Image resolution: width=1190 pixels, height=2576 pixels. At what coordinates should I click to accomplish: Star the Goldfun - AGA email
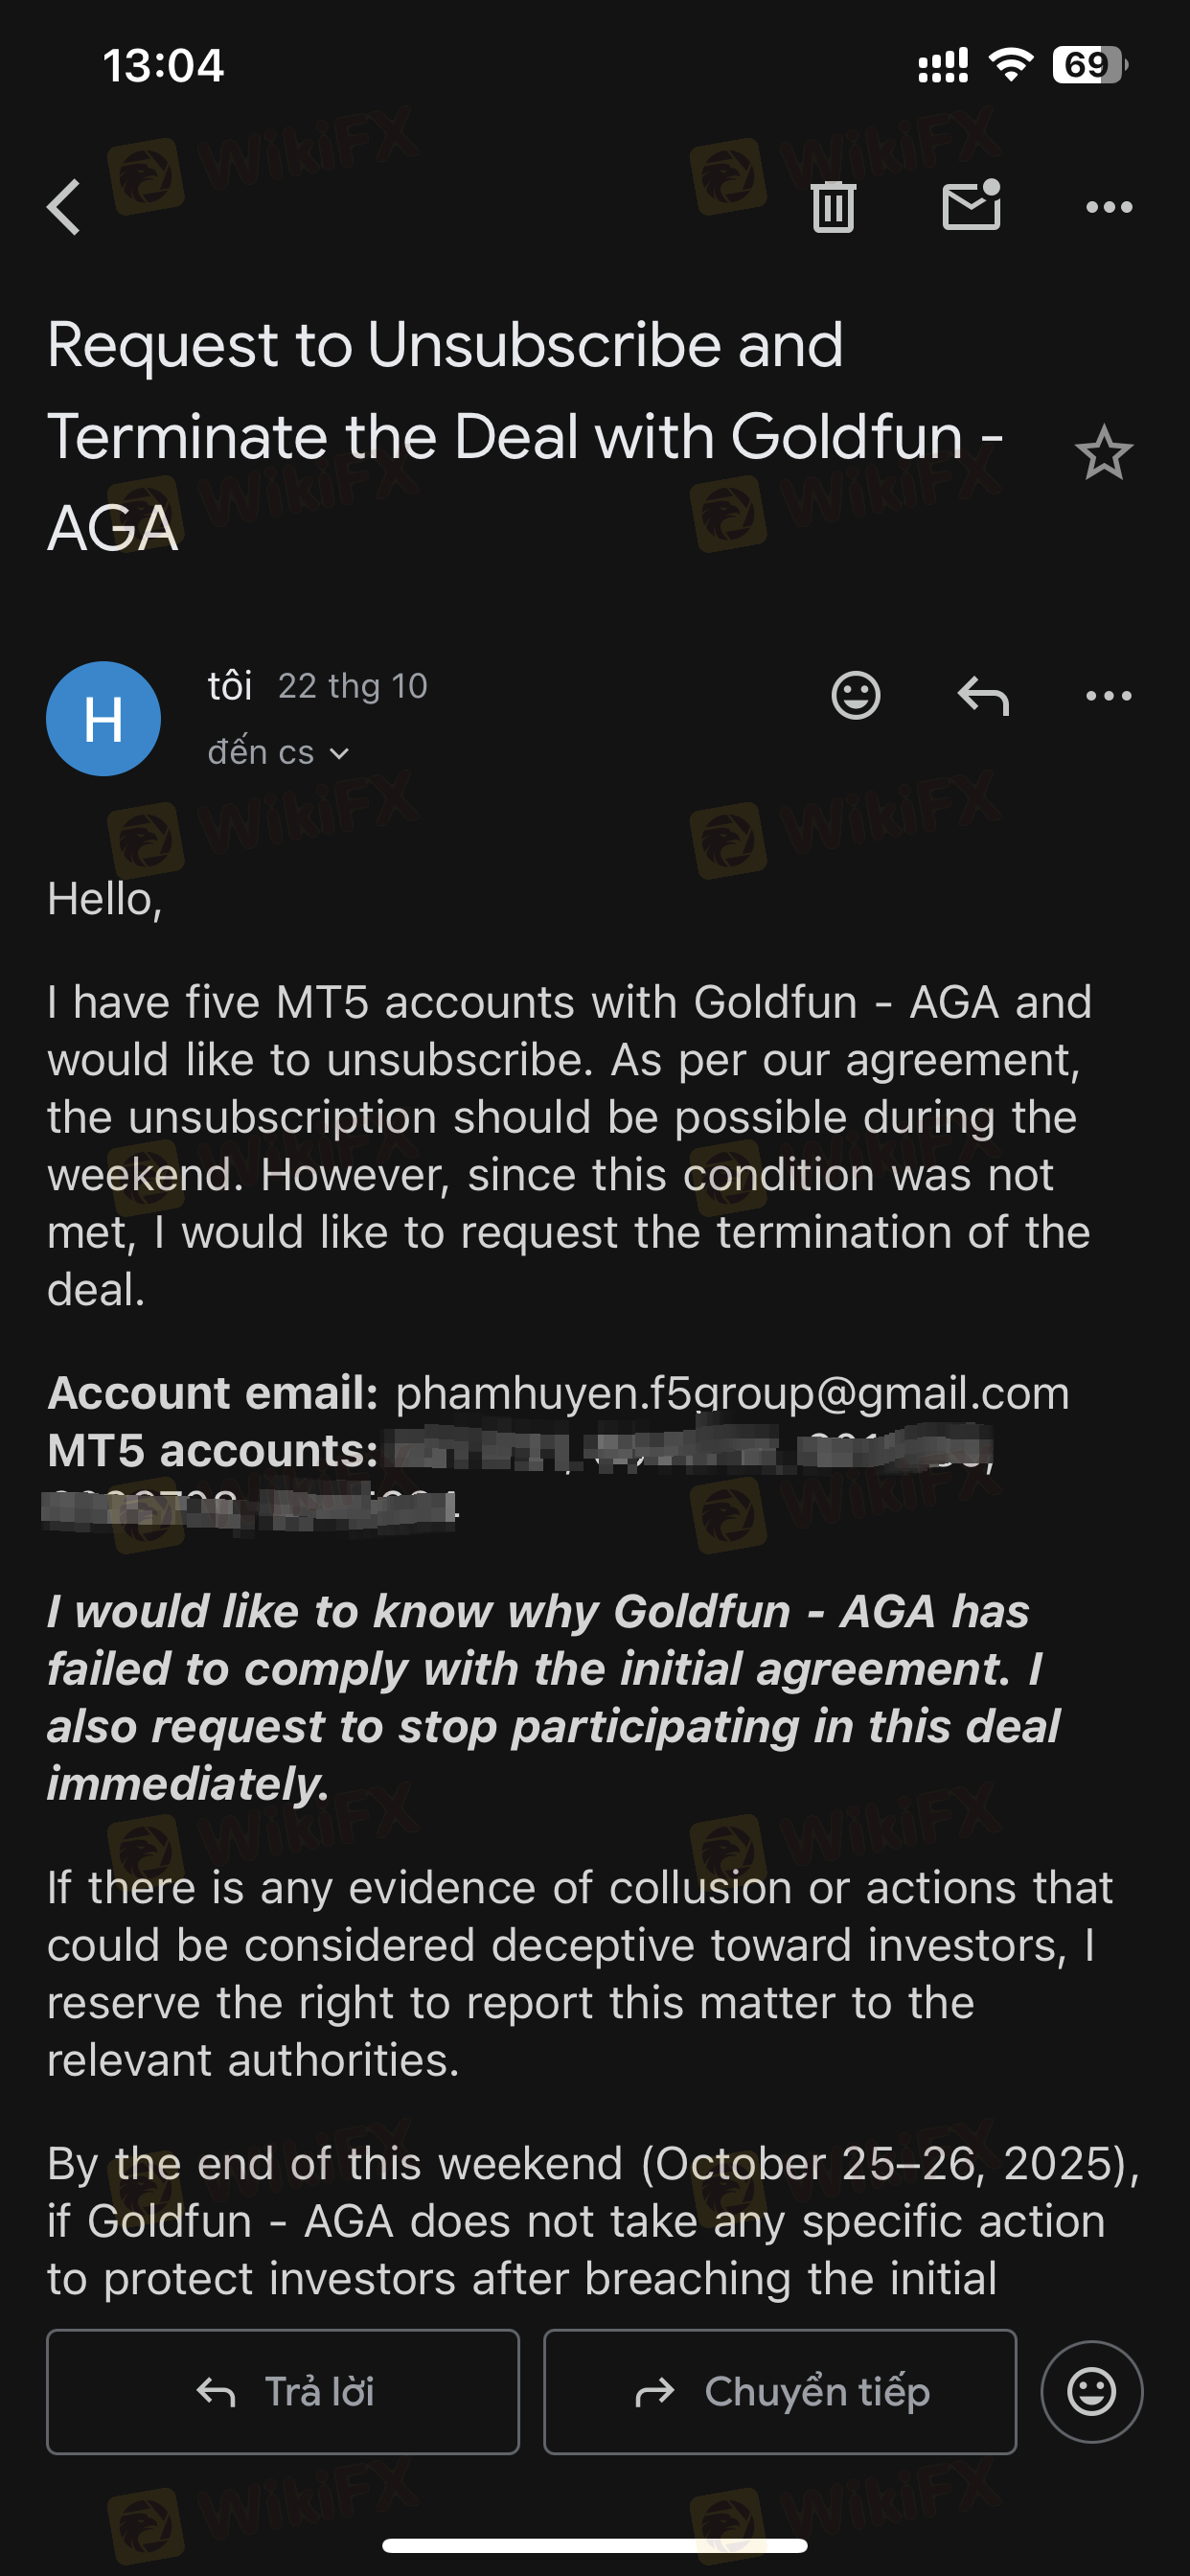[1104, 453]
